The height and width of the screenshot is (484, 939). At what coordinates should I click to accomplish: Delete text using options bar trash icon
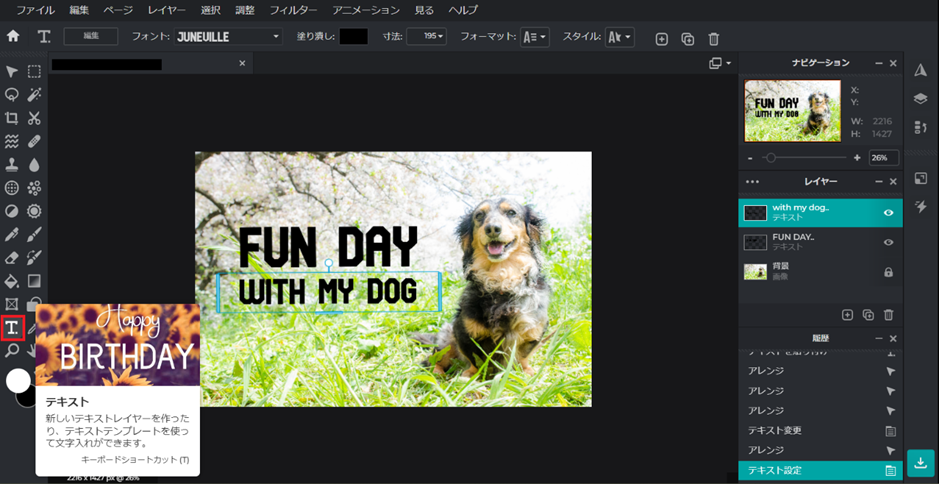point(713,39)
